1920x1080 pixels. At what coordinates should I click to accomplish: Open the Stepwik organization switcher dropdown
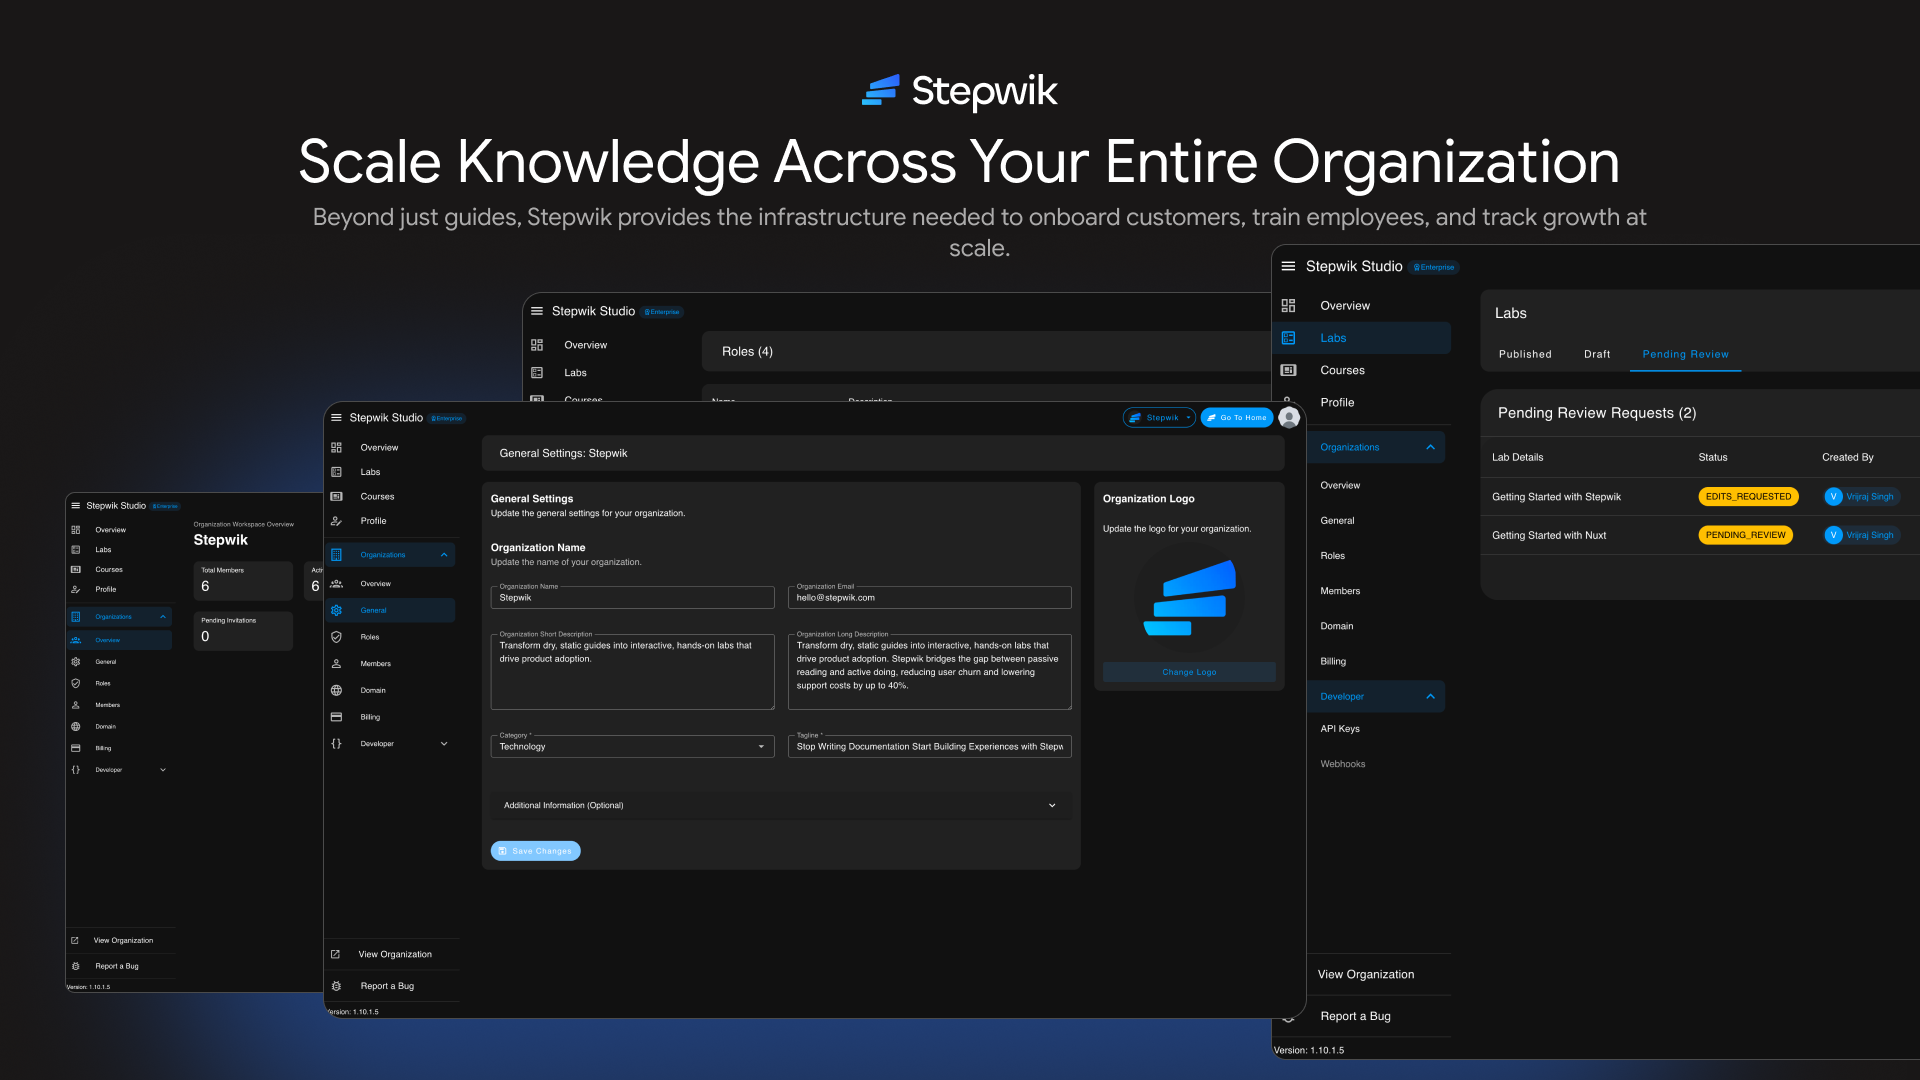pyautogui.click(x=1160, y=418)
